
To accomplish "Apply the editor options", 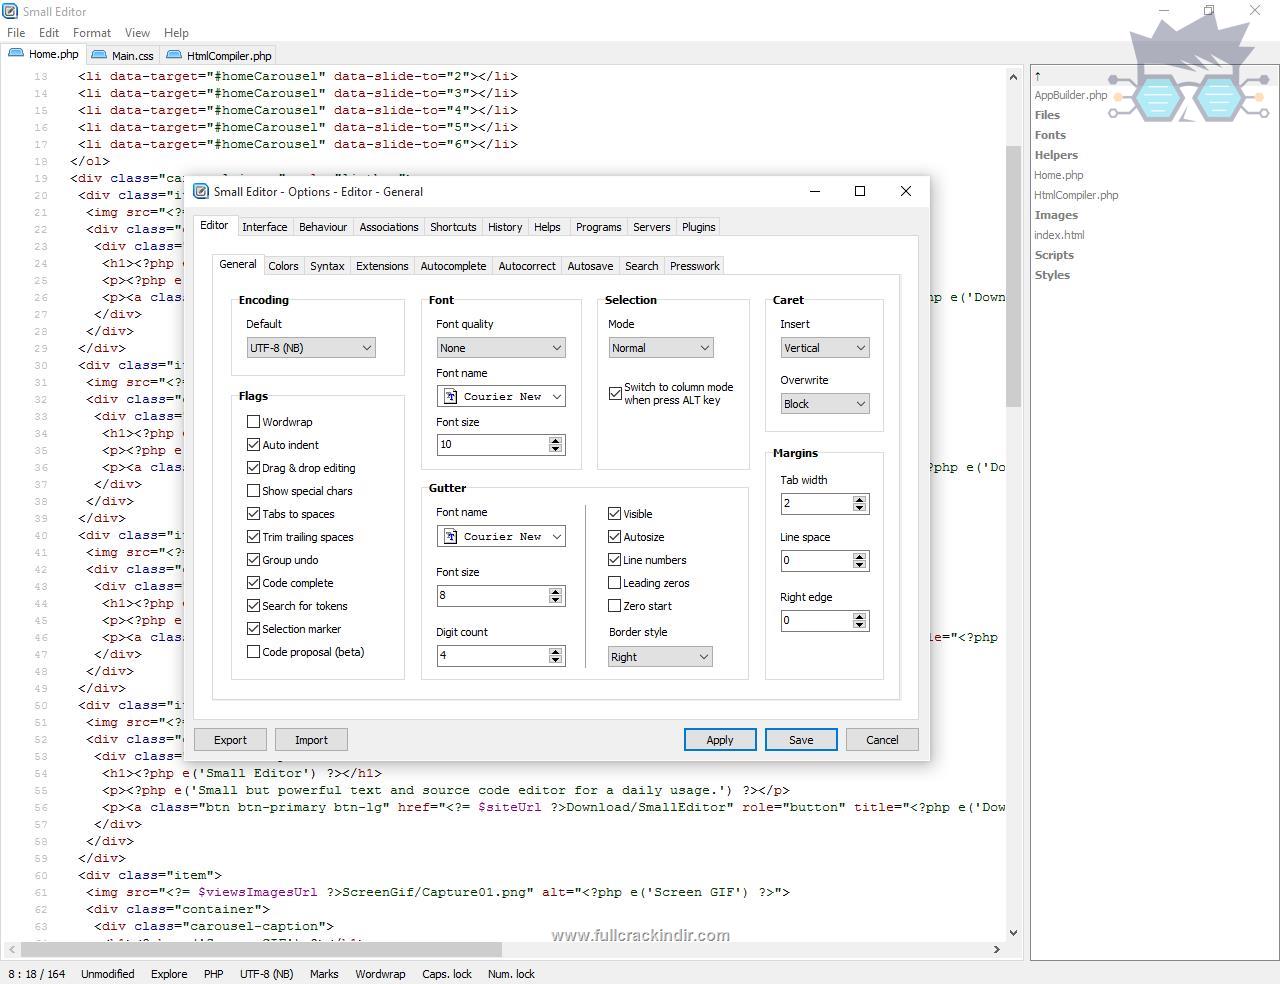I will (720, 740).
